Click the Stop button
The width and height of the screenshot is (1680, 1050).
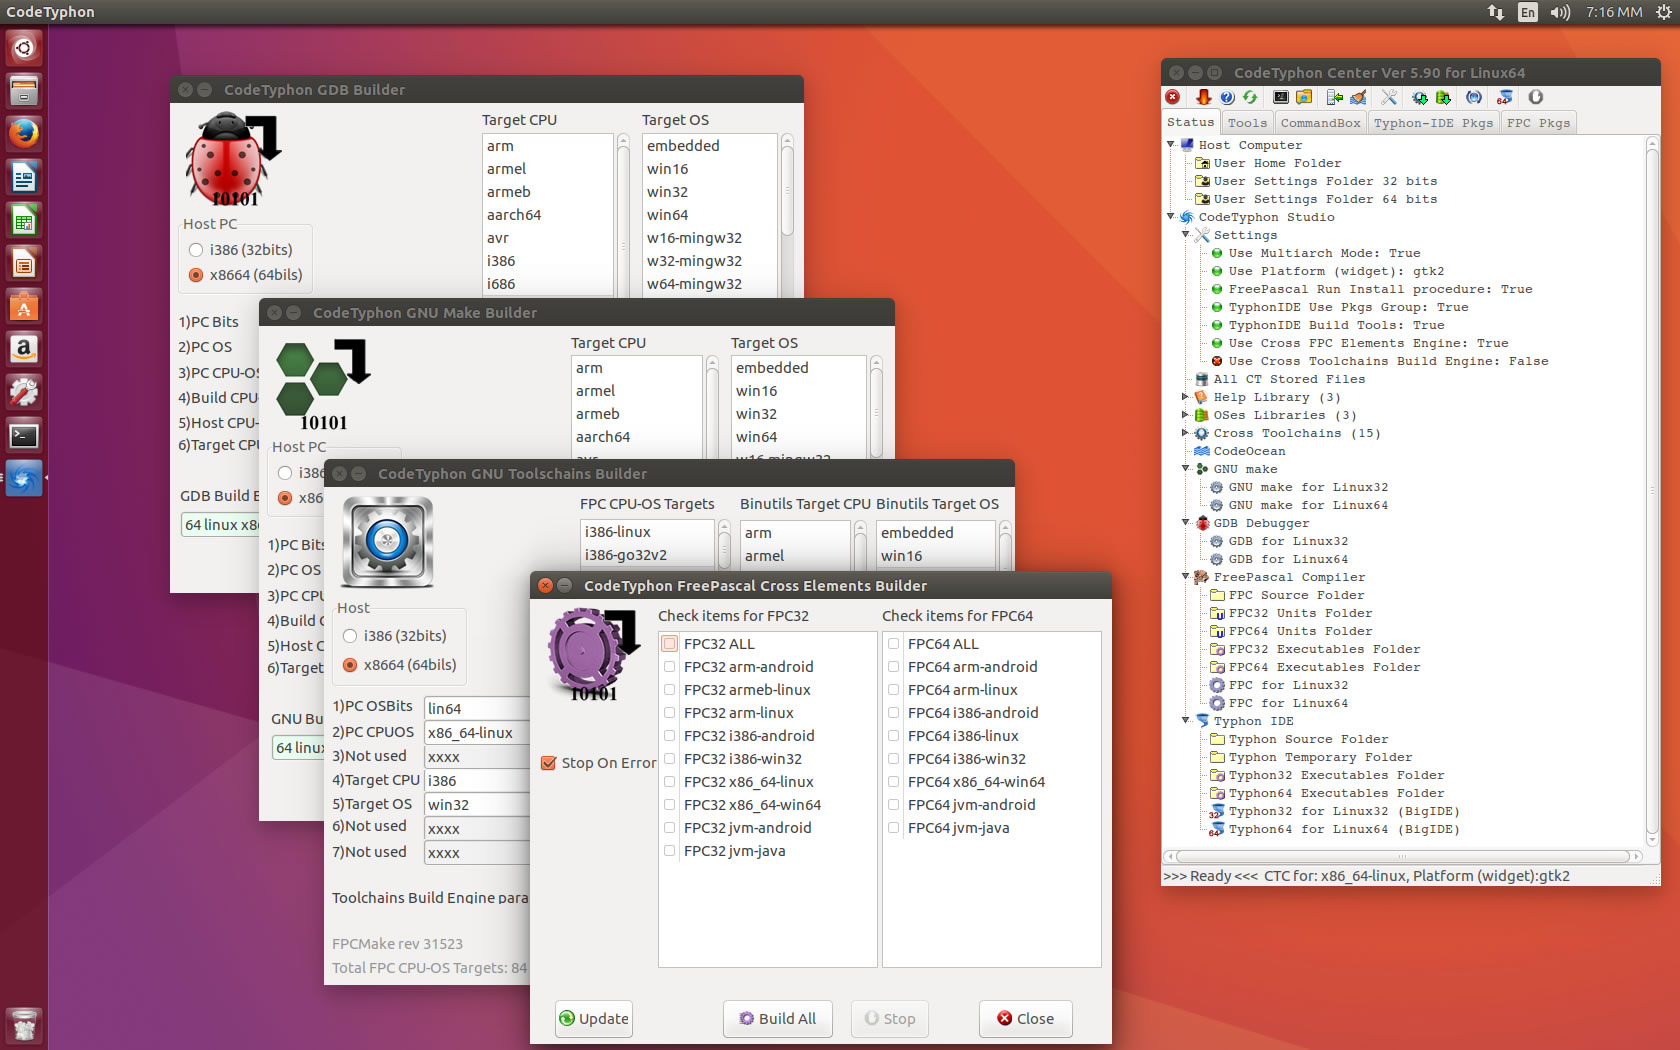[x=890, y=1019]
